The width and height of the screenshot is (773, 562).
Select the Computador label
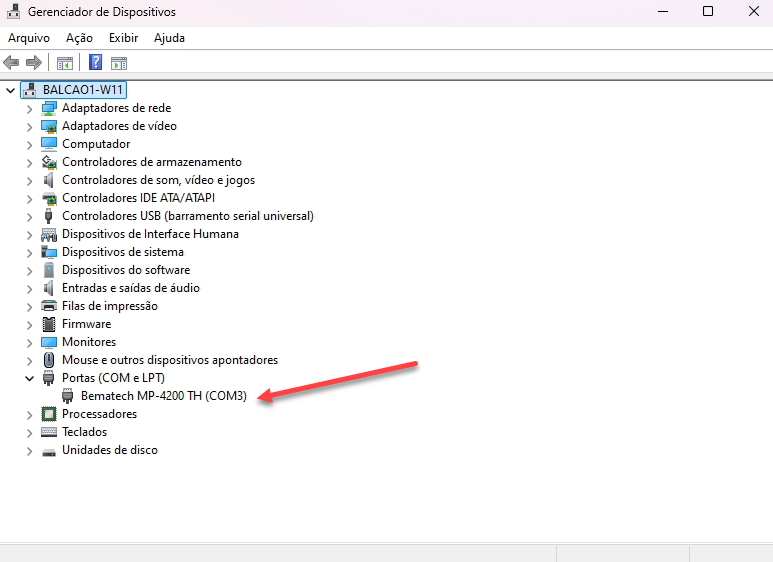click(96, 144)
